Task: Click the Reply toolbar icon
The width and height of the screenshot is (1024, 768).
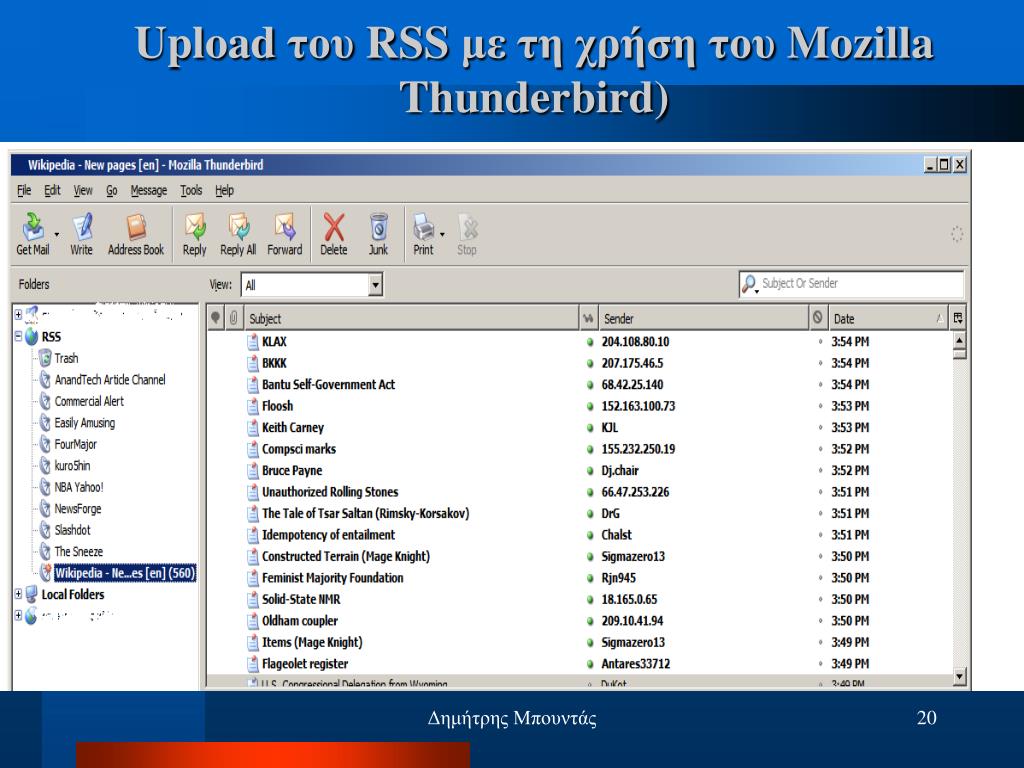Action: (x=195, y=233)
